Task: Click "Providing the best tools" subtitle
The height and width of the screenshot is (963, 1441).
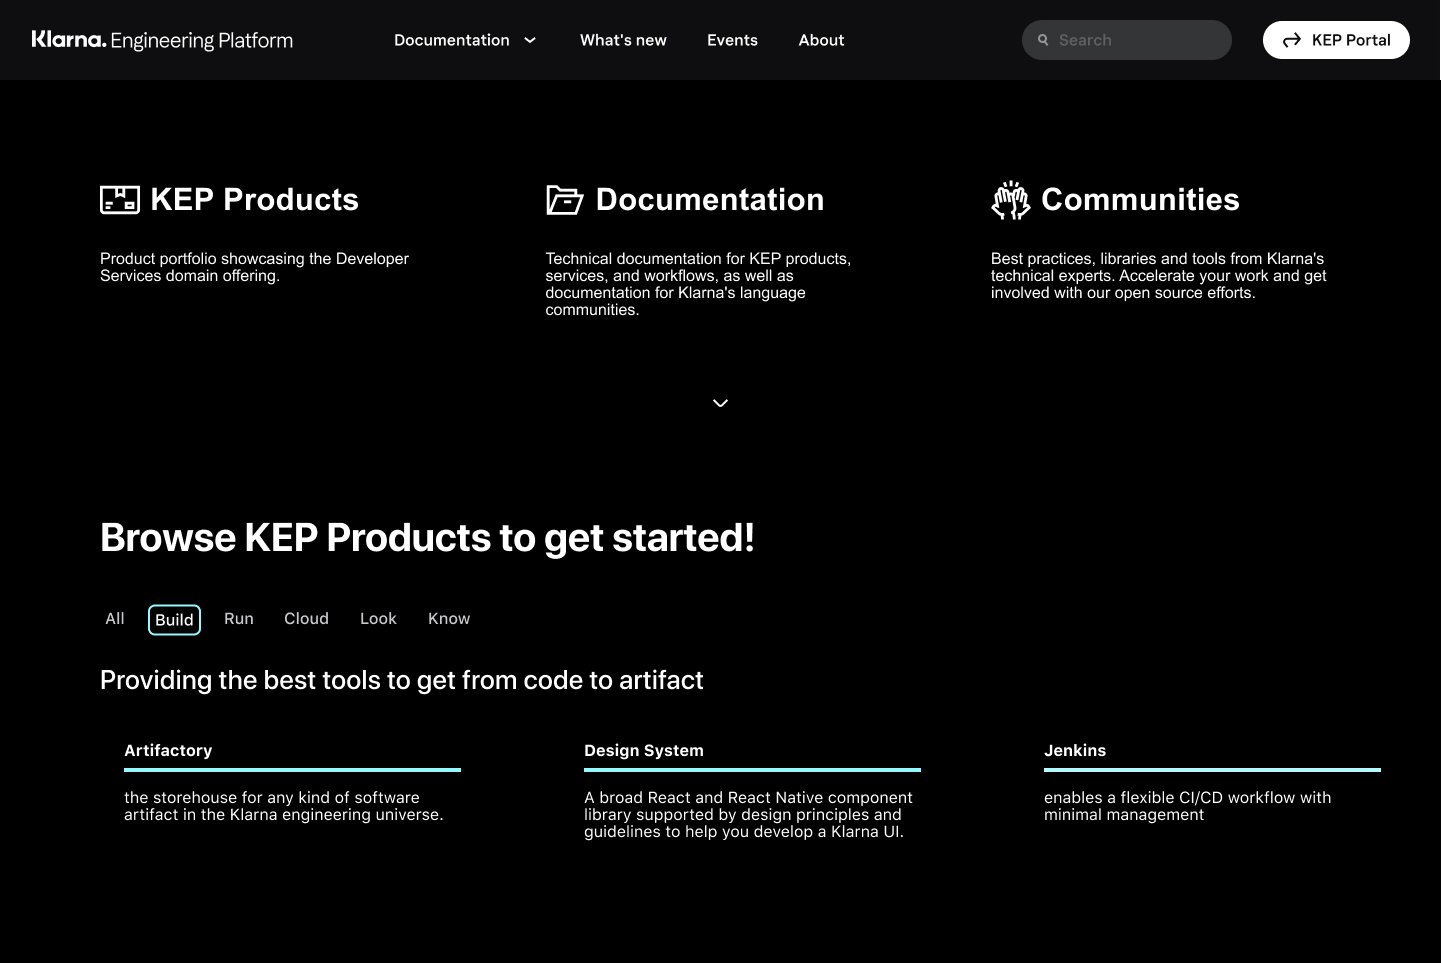Action: point(401,680)
